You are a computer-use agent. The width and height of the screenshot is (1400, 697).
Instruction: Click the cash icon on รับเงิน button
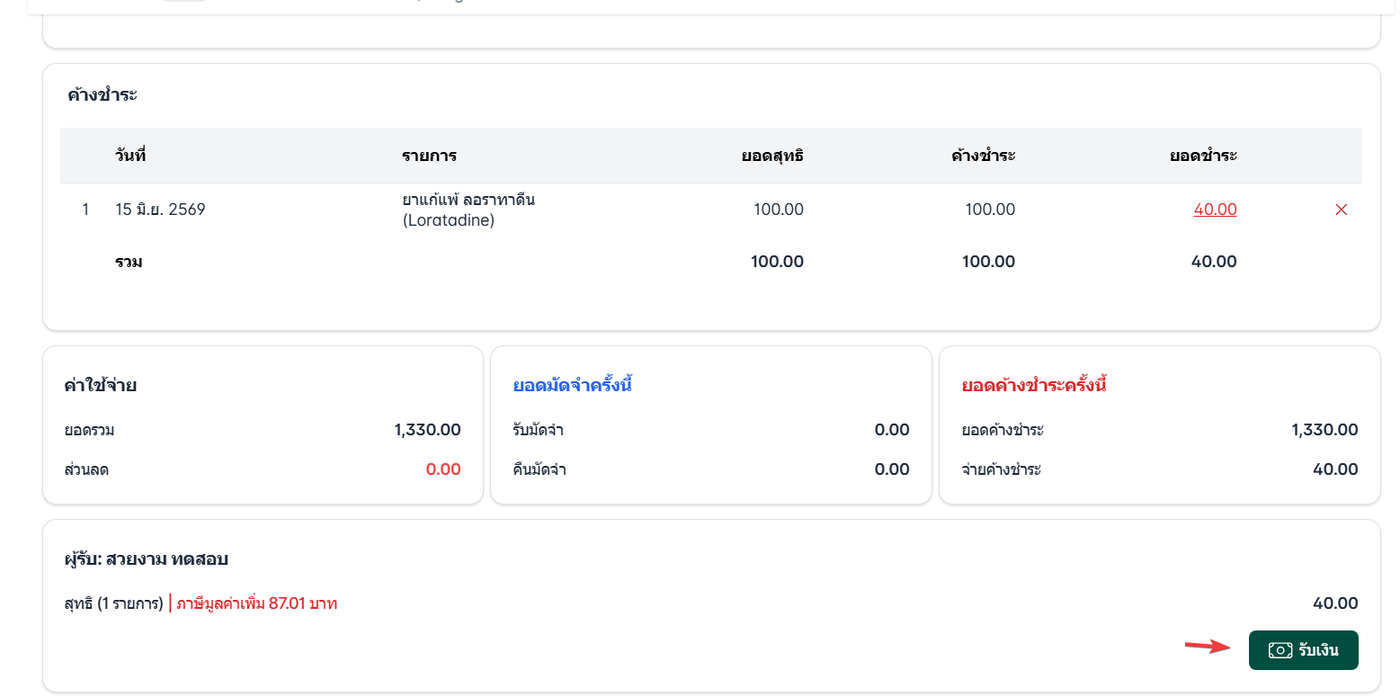pyautogui.click(x=1280, y=651)
